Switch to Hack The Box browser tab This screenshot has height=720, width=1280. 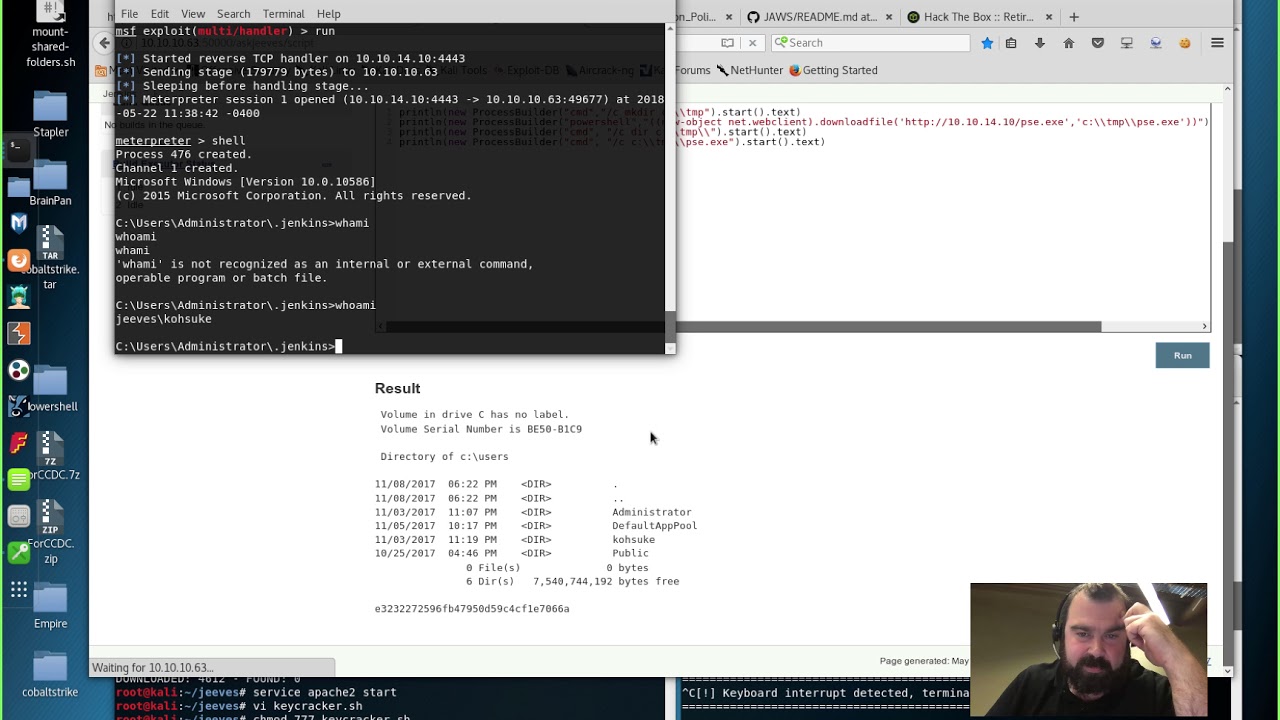pyautogui.click(x=979, y=17)
